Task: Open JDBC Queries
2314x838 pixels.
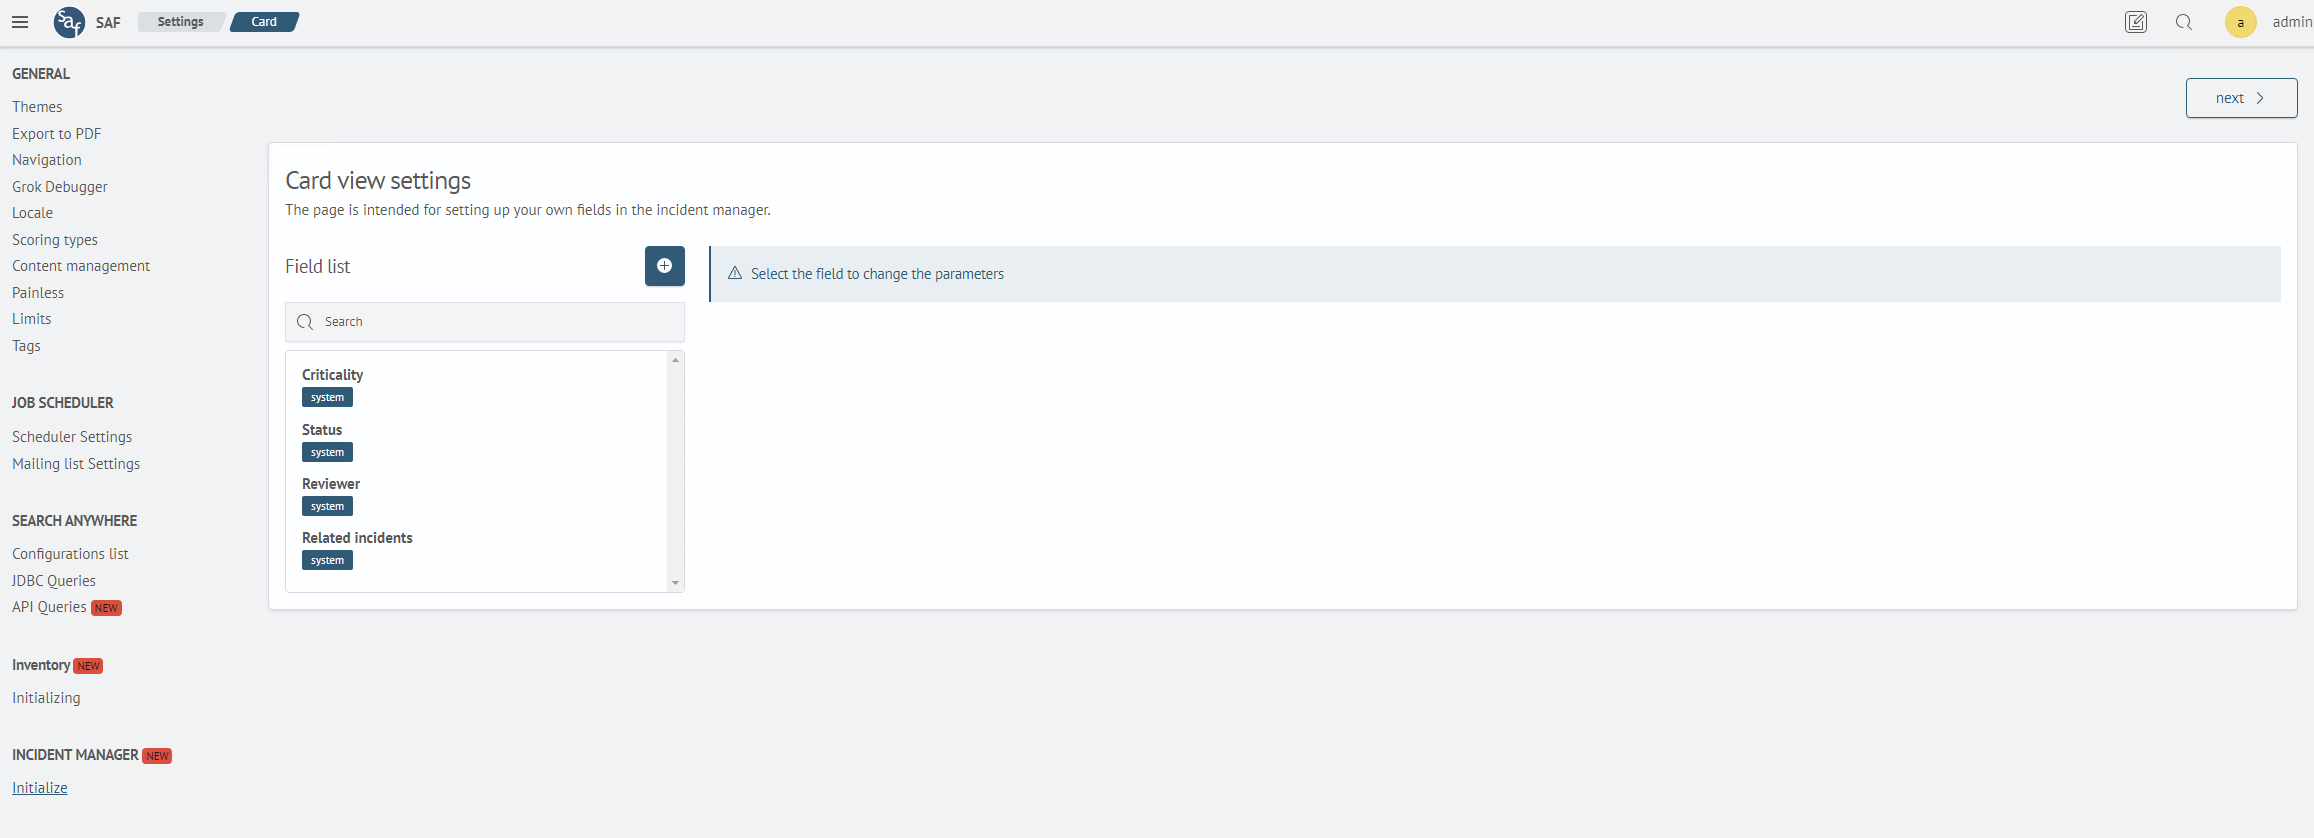Action: [x=54, y=581]
